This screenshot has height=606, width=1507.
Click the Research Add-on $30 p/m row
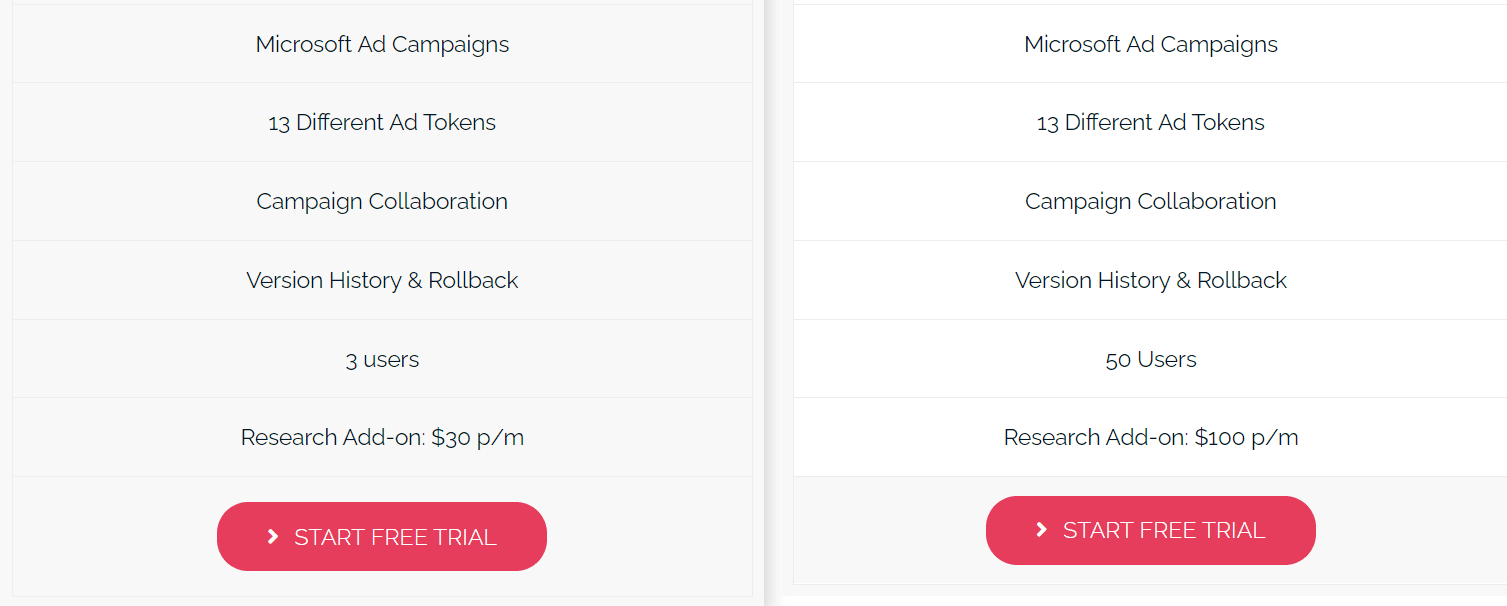click(382, 437)
